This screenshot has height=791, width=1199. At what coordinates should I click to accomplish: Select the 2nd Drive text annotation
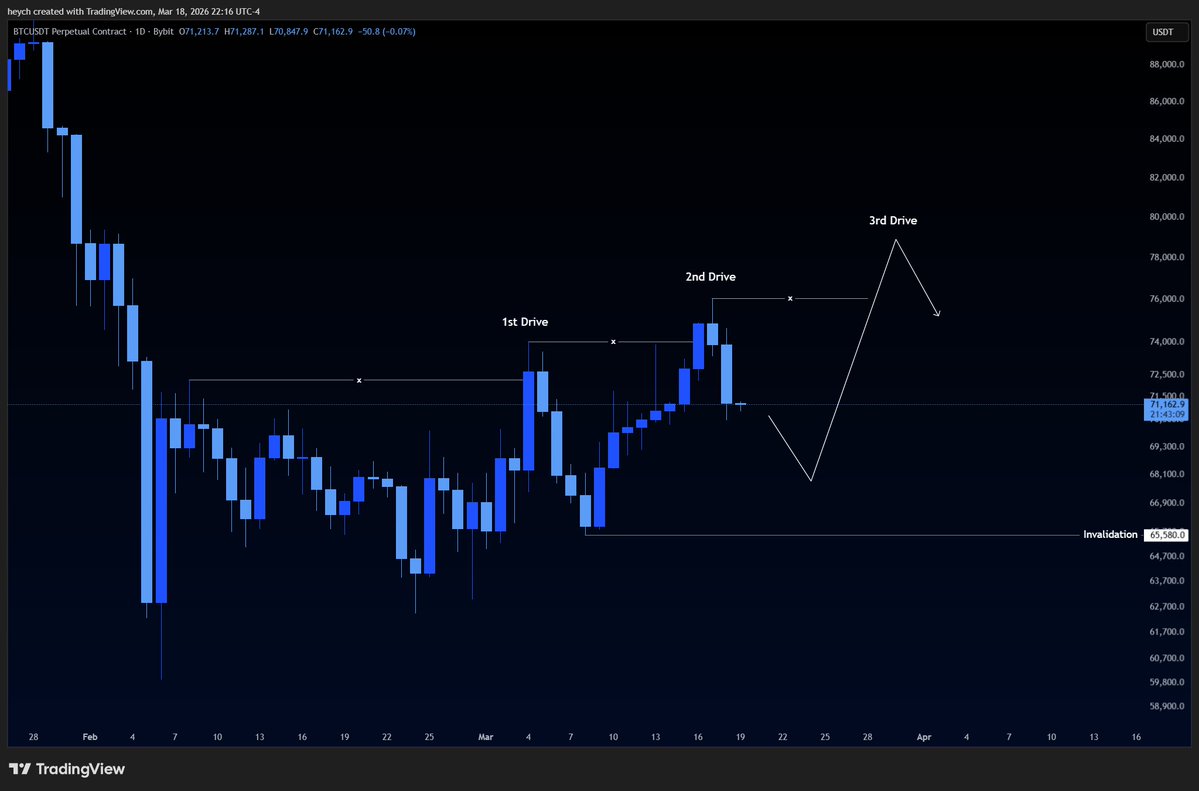click(710, 277)
